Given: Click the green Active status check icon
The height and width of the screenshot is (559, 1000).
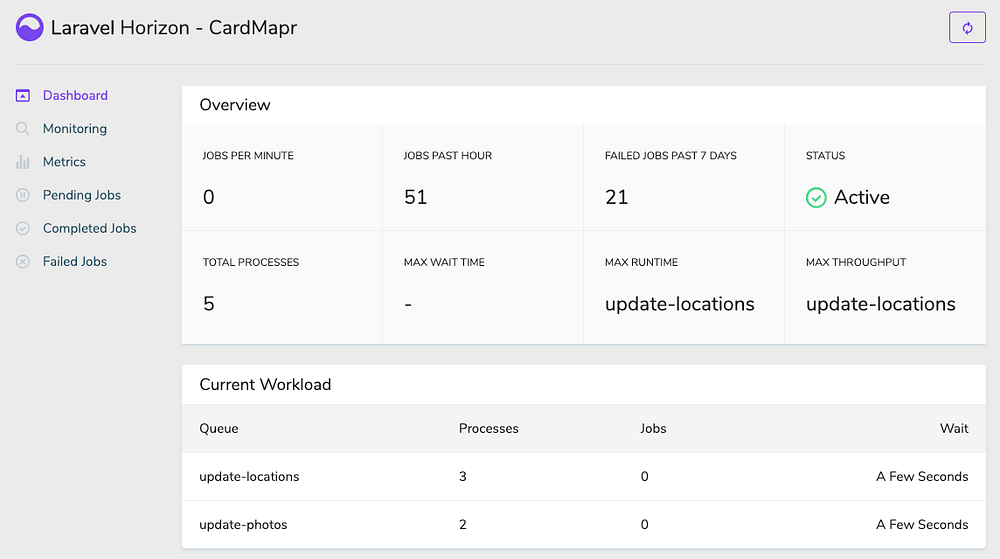Looking at the screenshot, I should [816, 198].
